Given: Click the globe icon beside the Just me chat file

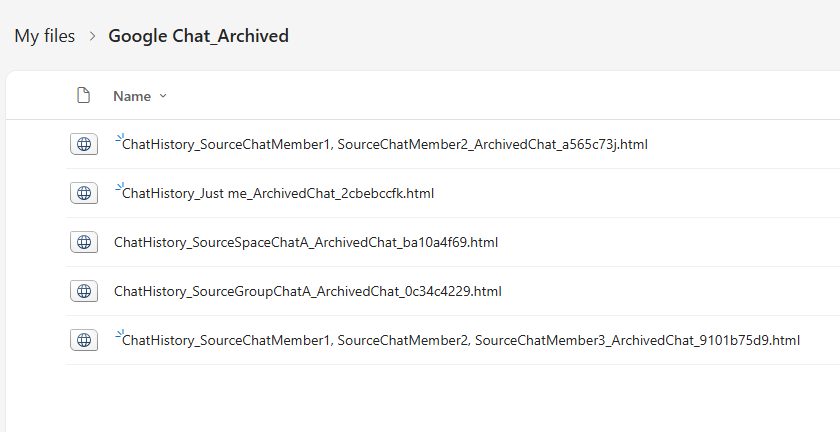Looking at the screenshot, I should (84, 193).
